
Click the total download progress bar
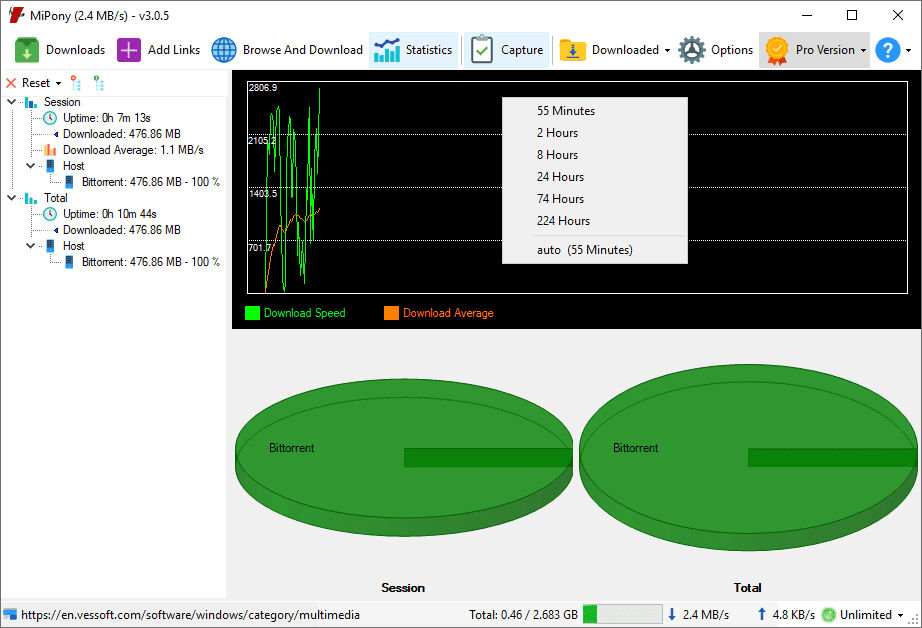click(x=623, y=614)
